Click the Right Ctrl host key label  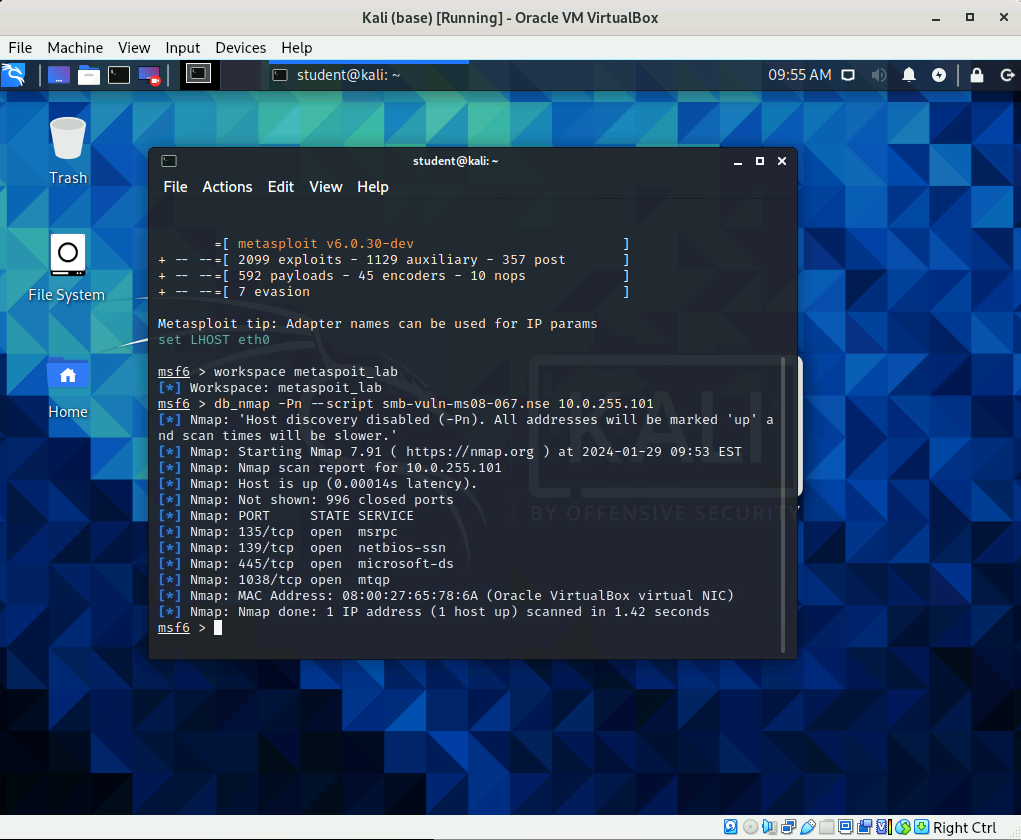tap(964, 828)
